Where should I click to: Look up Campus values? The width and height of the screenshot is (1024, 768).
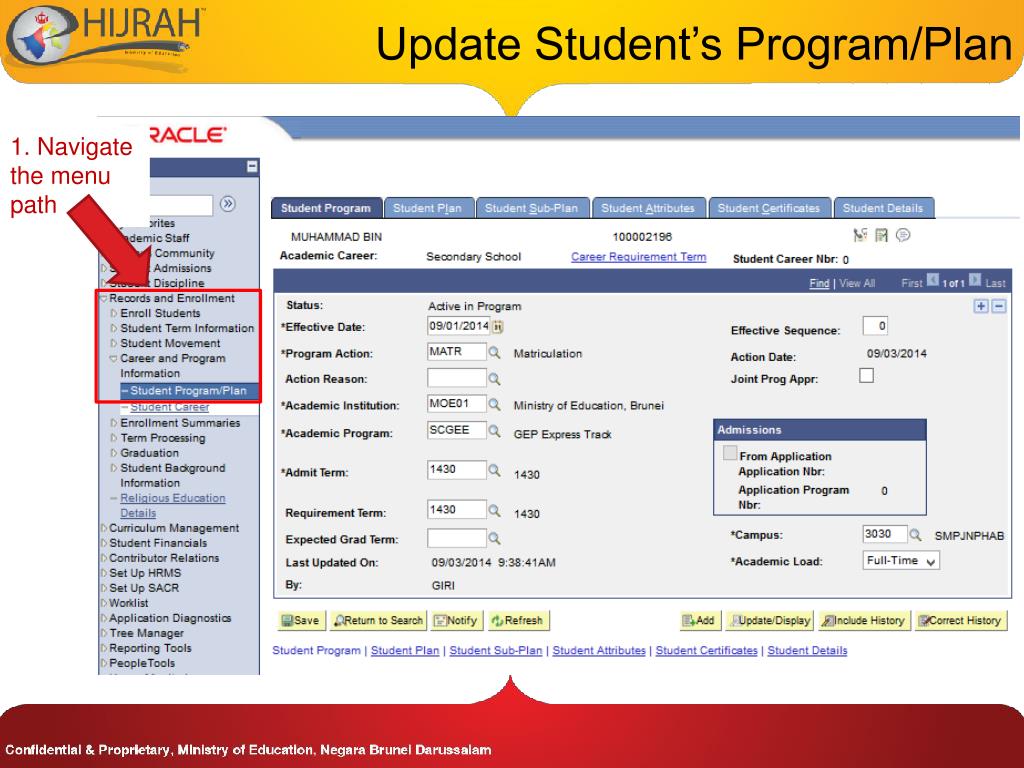916,535
